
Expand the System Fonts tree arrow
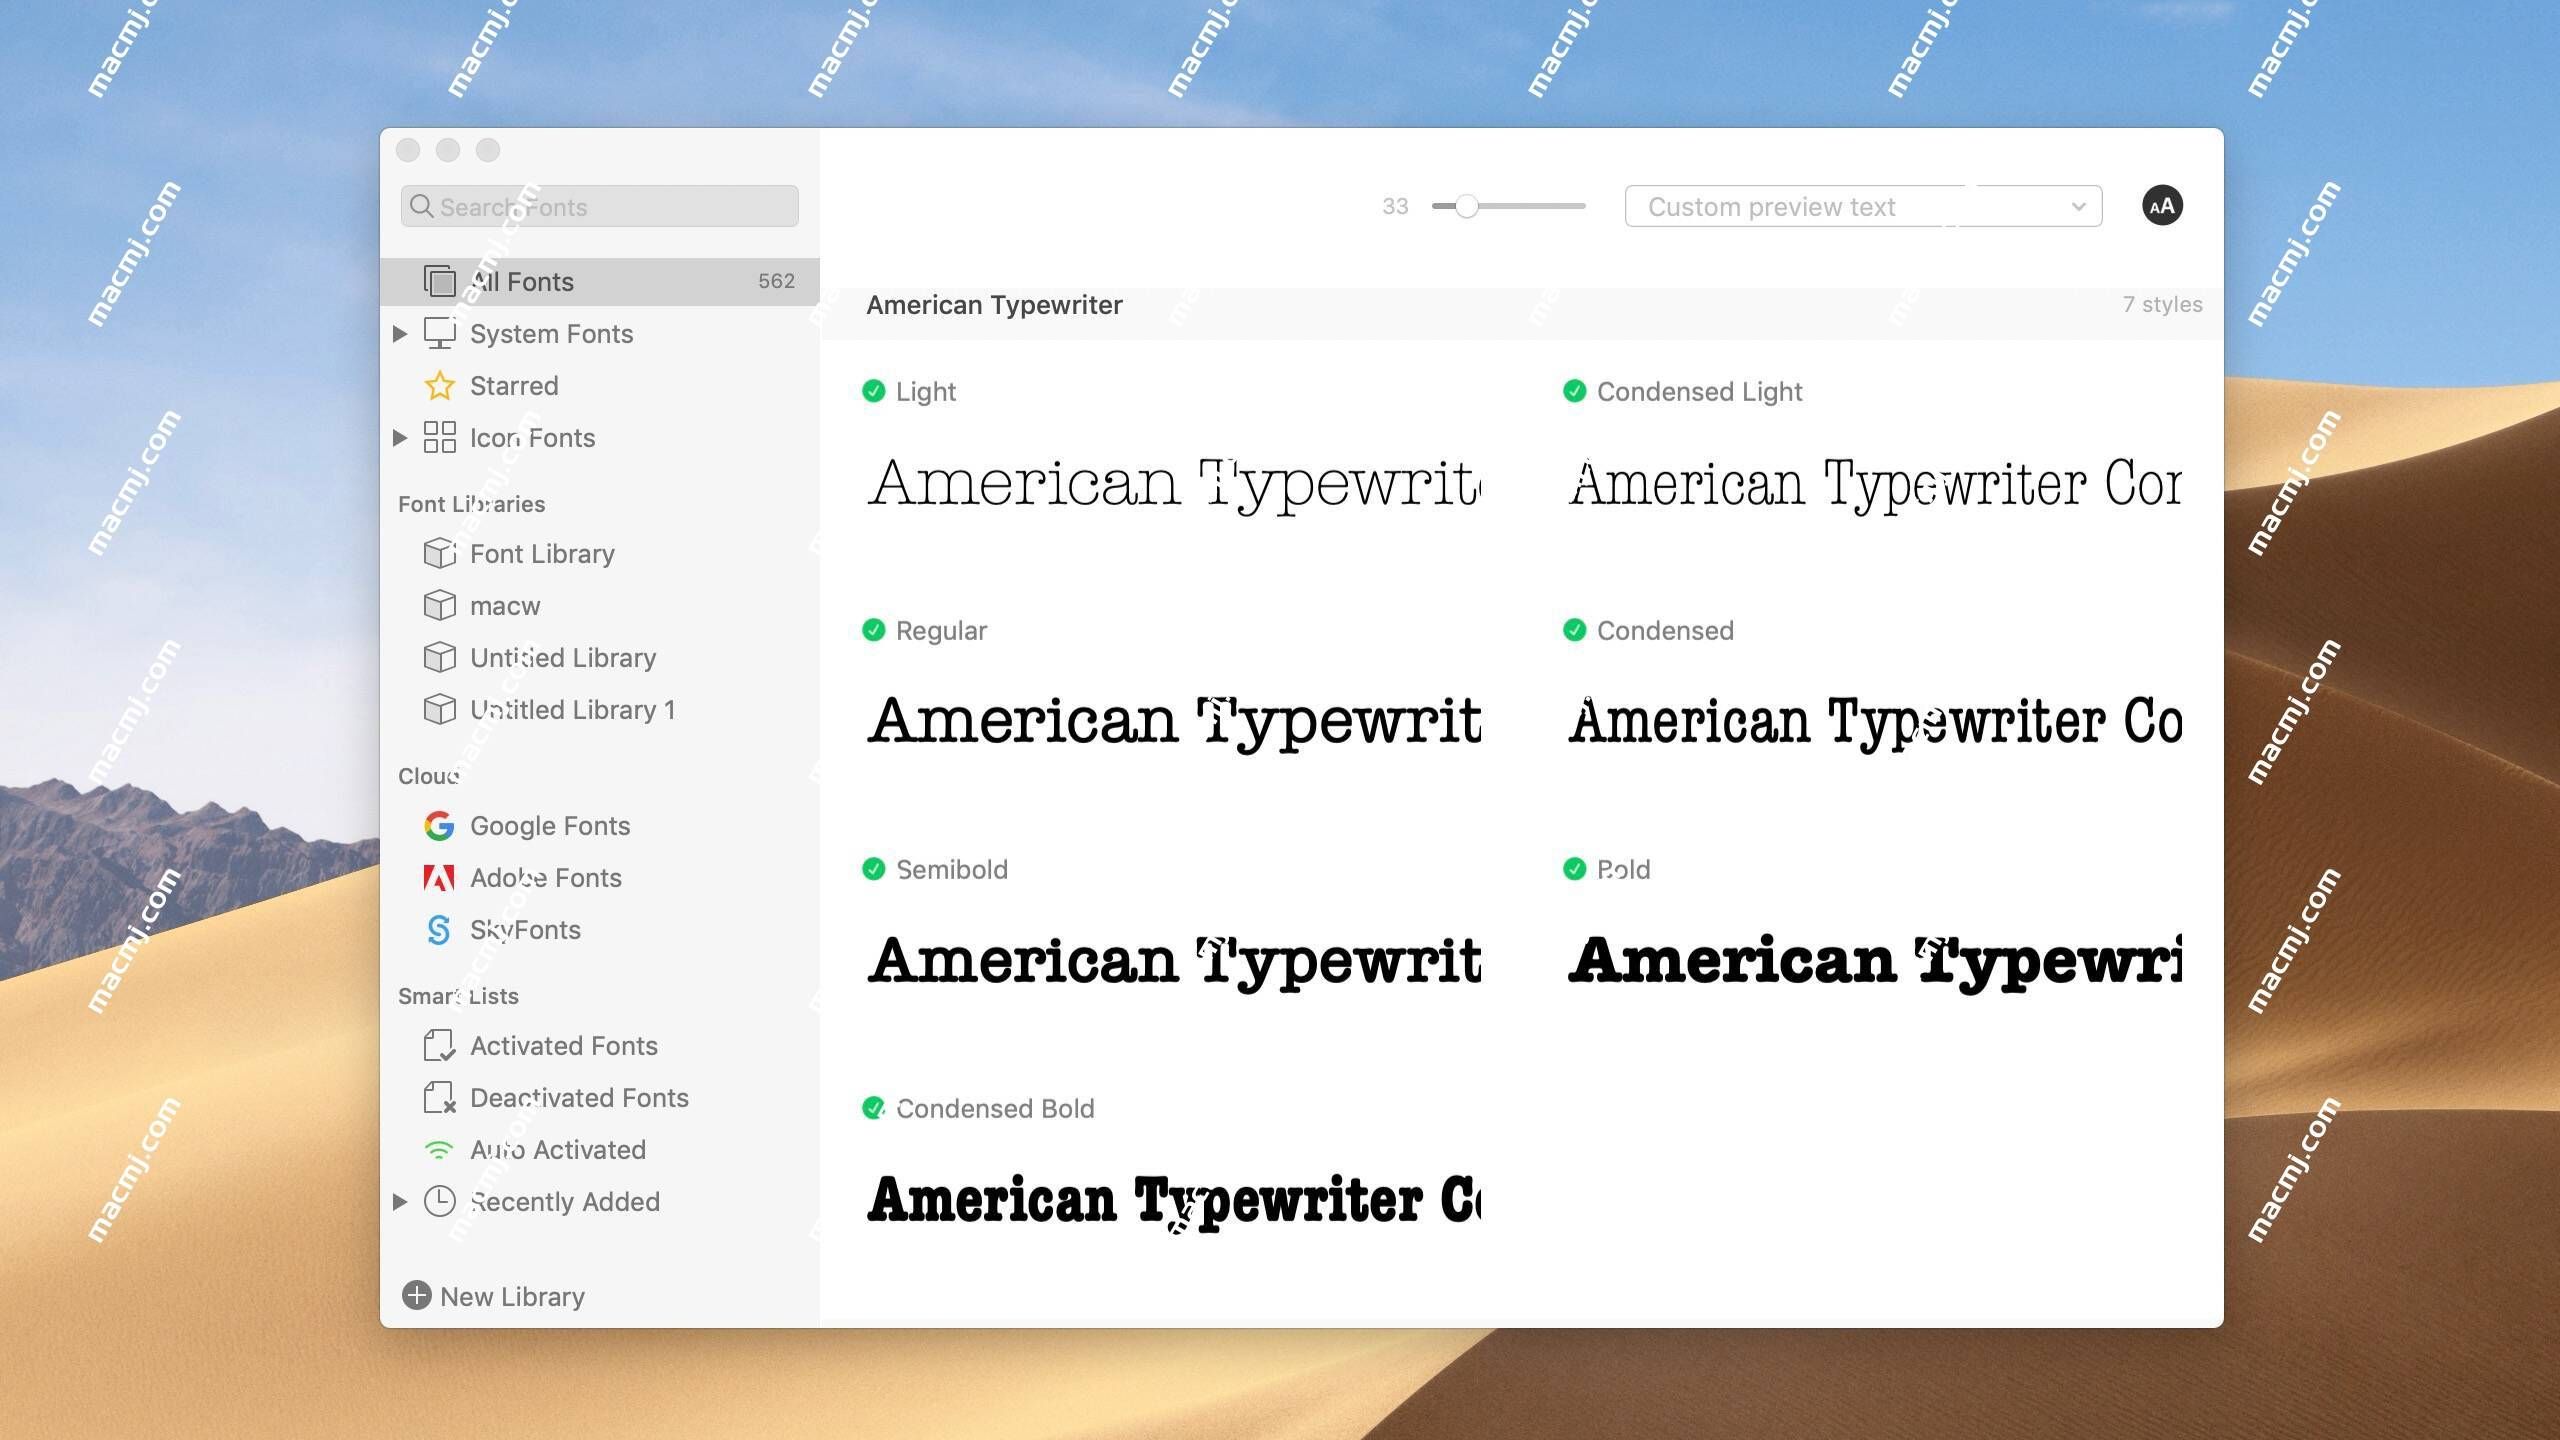[400, 333]
